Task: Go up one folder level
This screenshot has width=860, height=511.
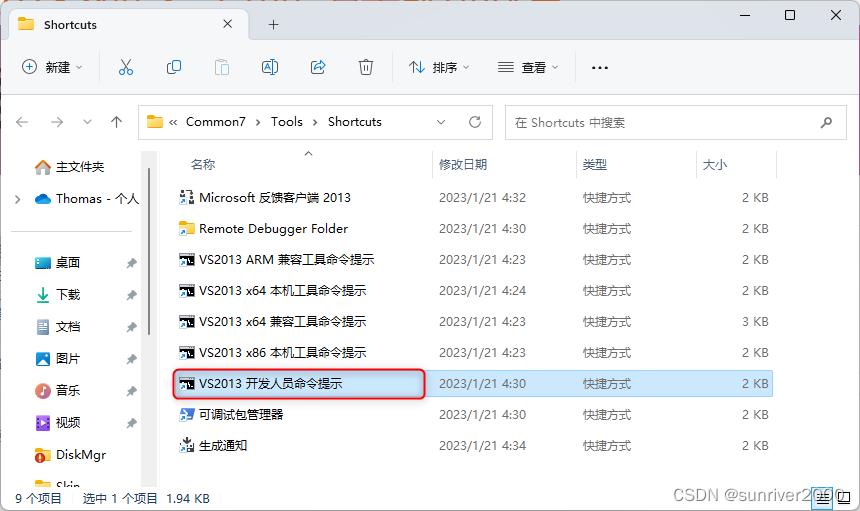Action: [x=116, y=122]
